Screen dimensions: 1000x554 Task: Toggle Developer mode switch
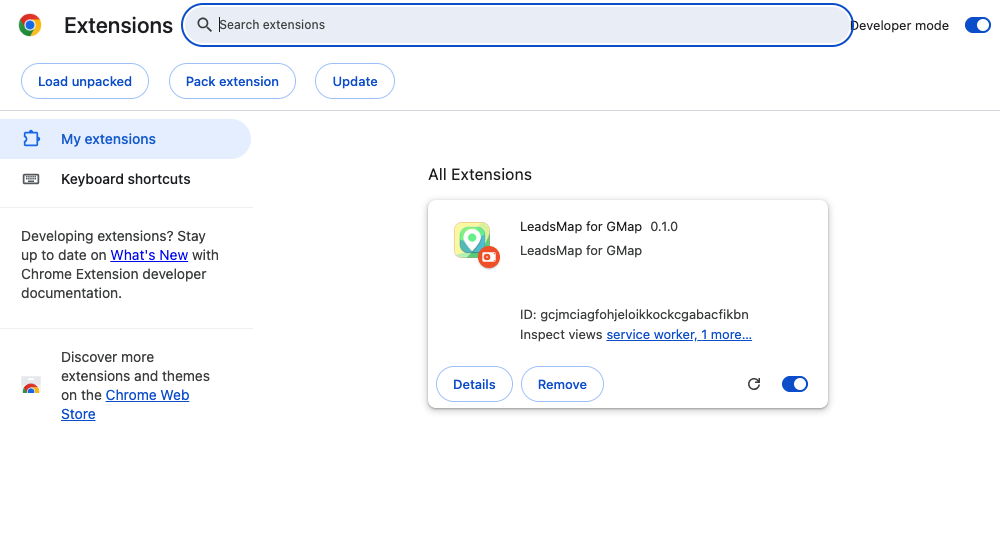[977, 26]
